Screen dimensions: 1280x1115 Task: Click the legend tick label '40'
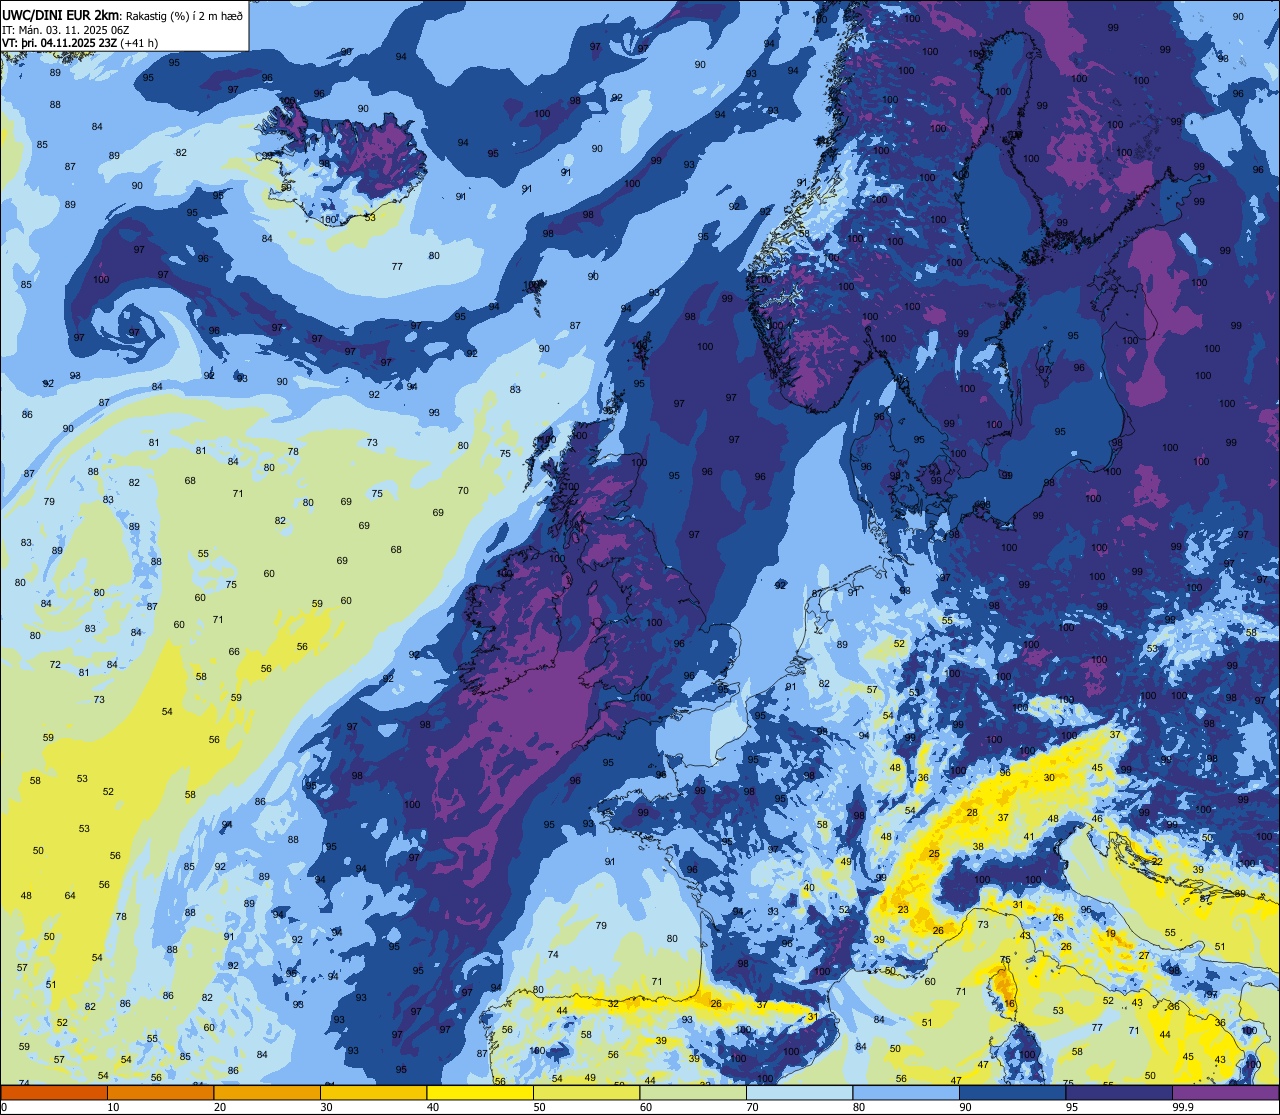[x=433, y=1107]
